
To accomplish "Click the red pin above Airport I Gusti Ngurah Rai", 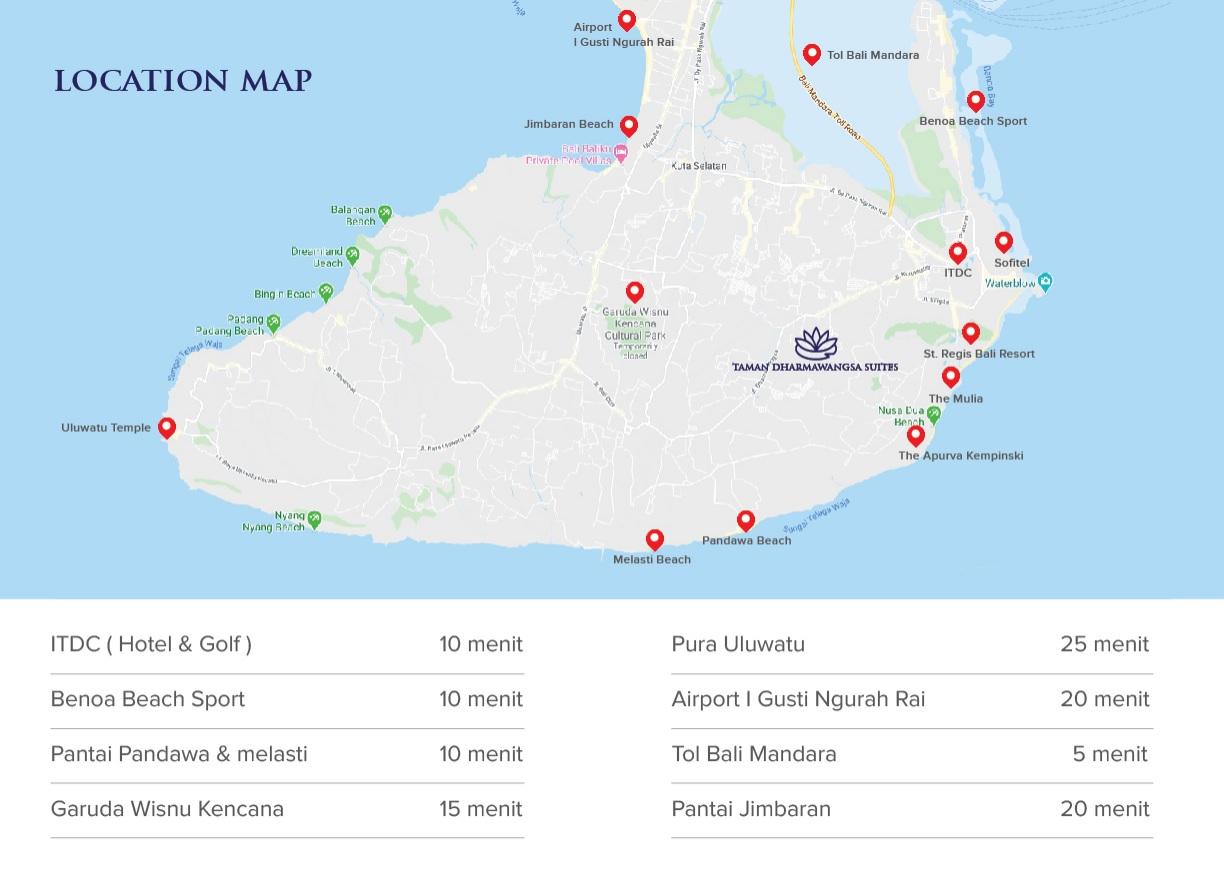I will 627,20.
